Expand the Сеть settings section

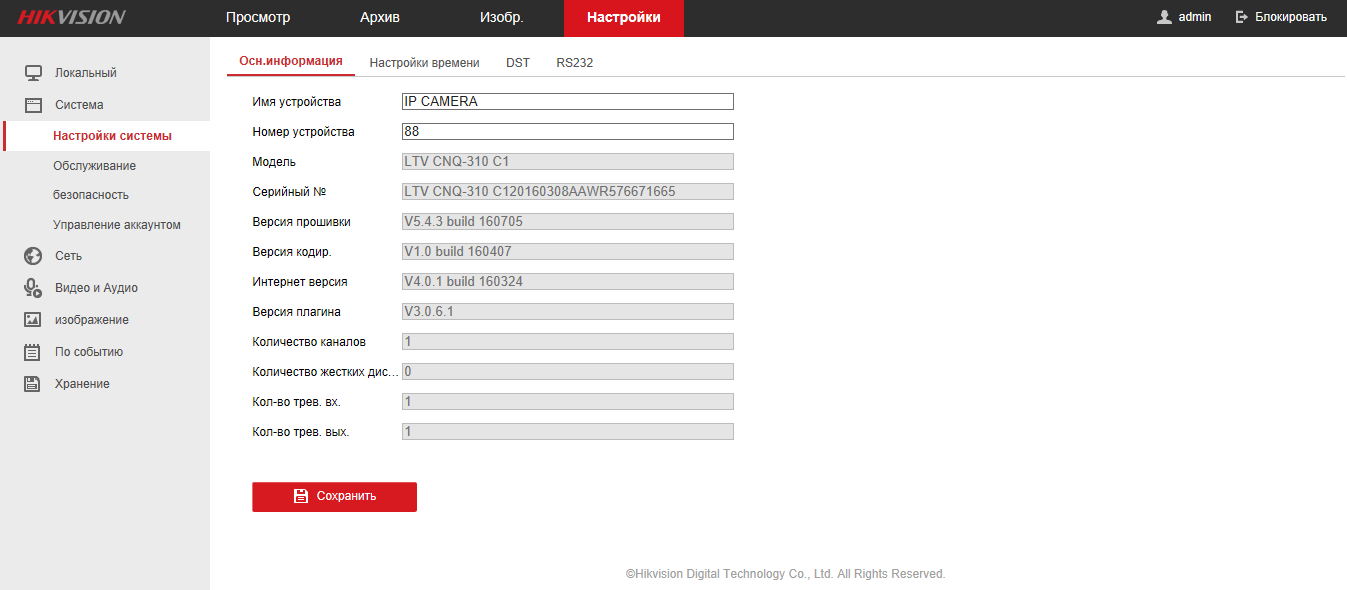coord(68,256)
